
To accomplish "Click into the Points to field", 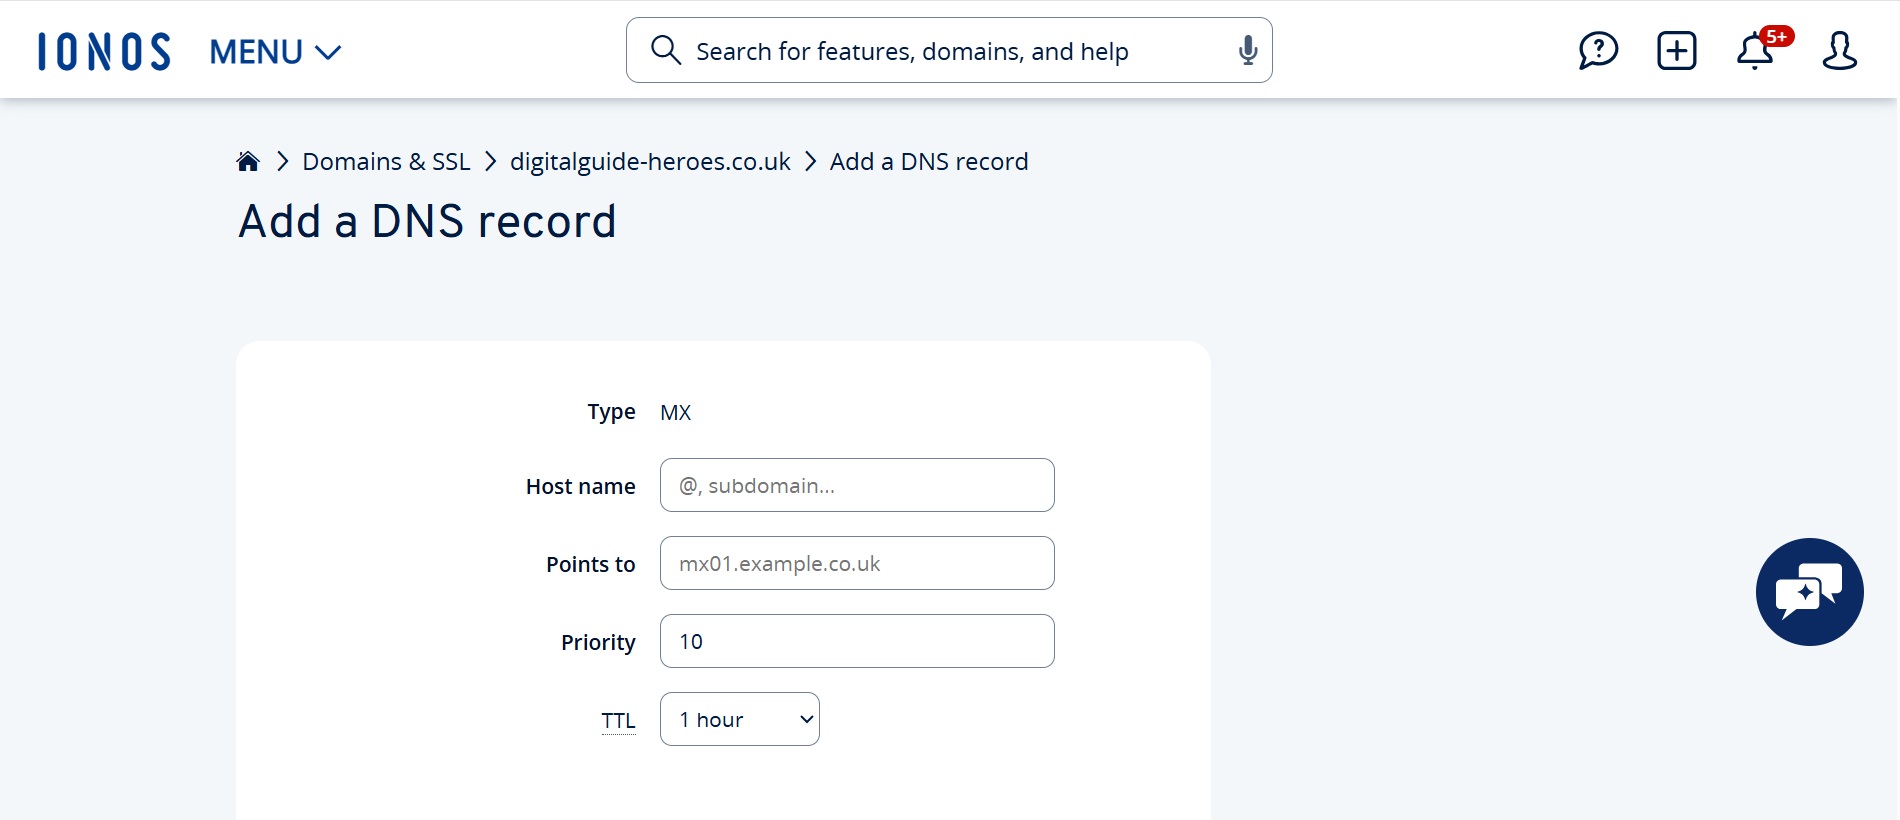I will [x=857, y=564].
